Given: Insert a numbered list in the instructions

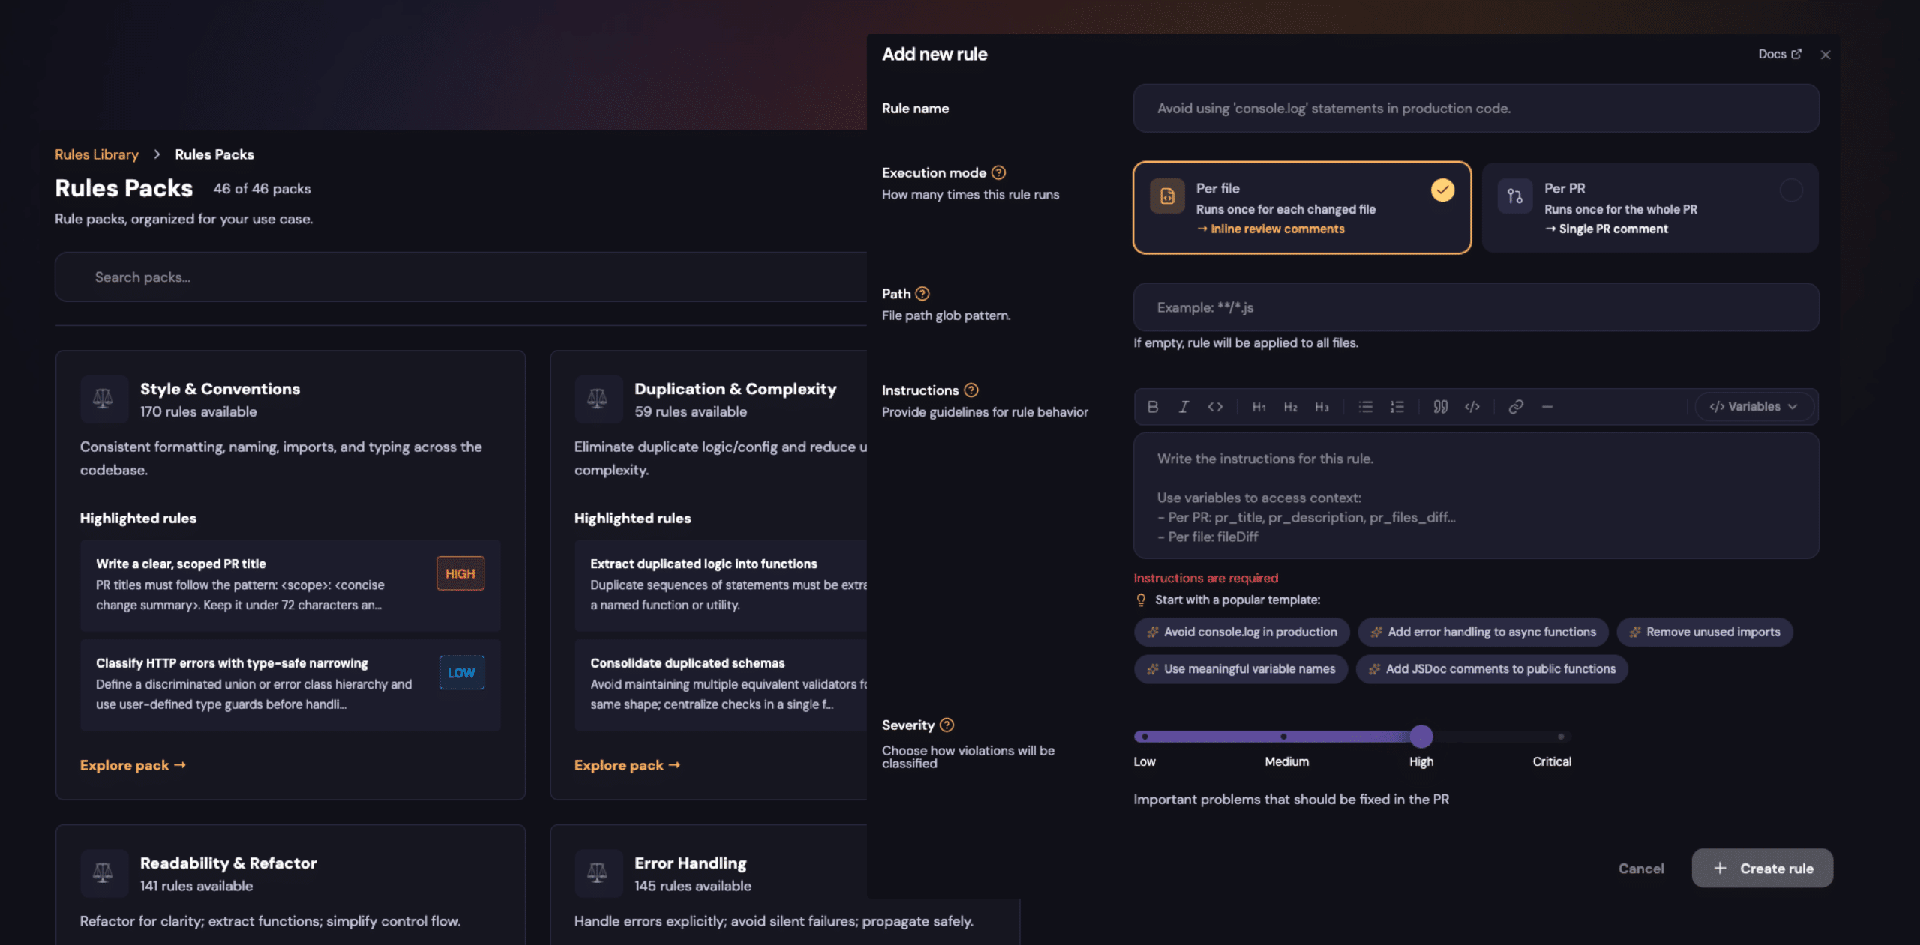Looking at the screenshot, I should pyautogui.click(x=1397, y=407).
